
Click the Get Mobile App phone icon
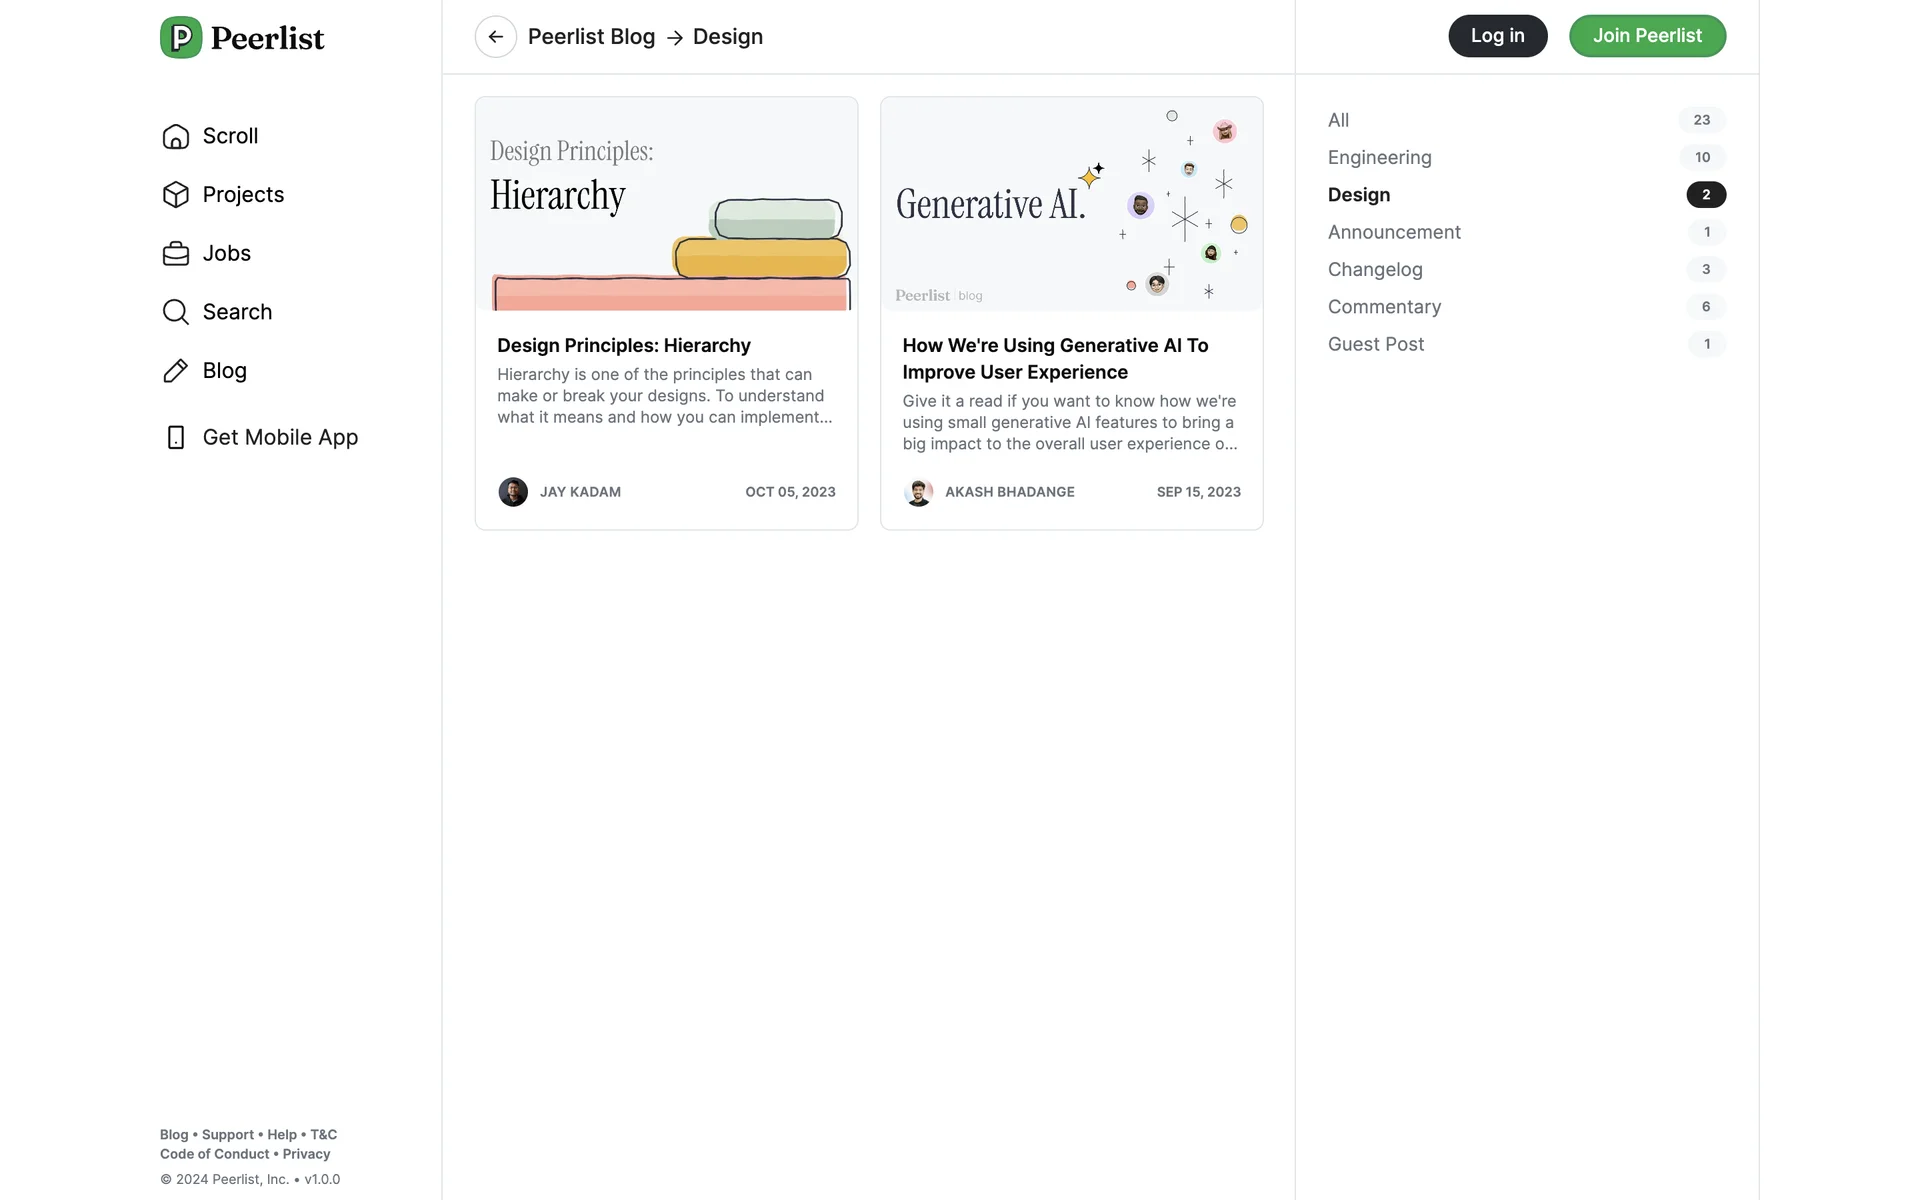tap(176, 437)
